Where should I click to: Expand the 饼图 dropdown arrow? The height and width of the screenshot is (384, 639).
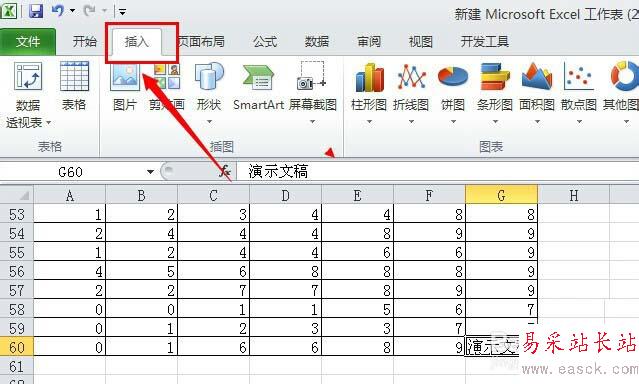pos(453,121)
